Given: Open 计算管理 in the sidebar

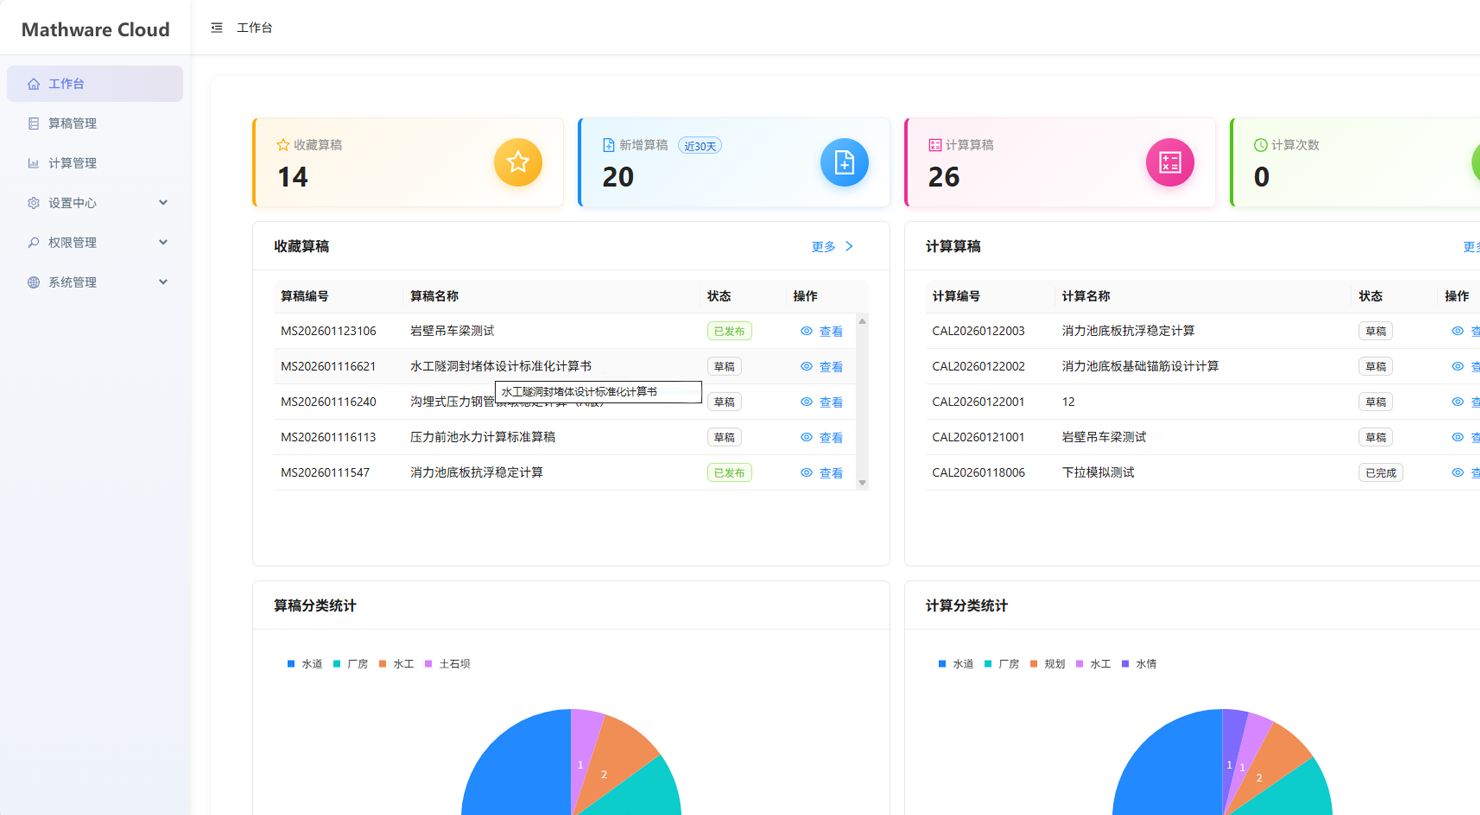Looking at the screenshot, I should (72, 163).
